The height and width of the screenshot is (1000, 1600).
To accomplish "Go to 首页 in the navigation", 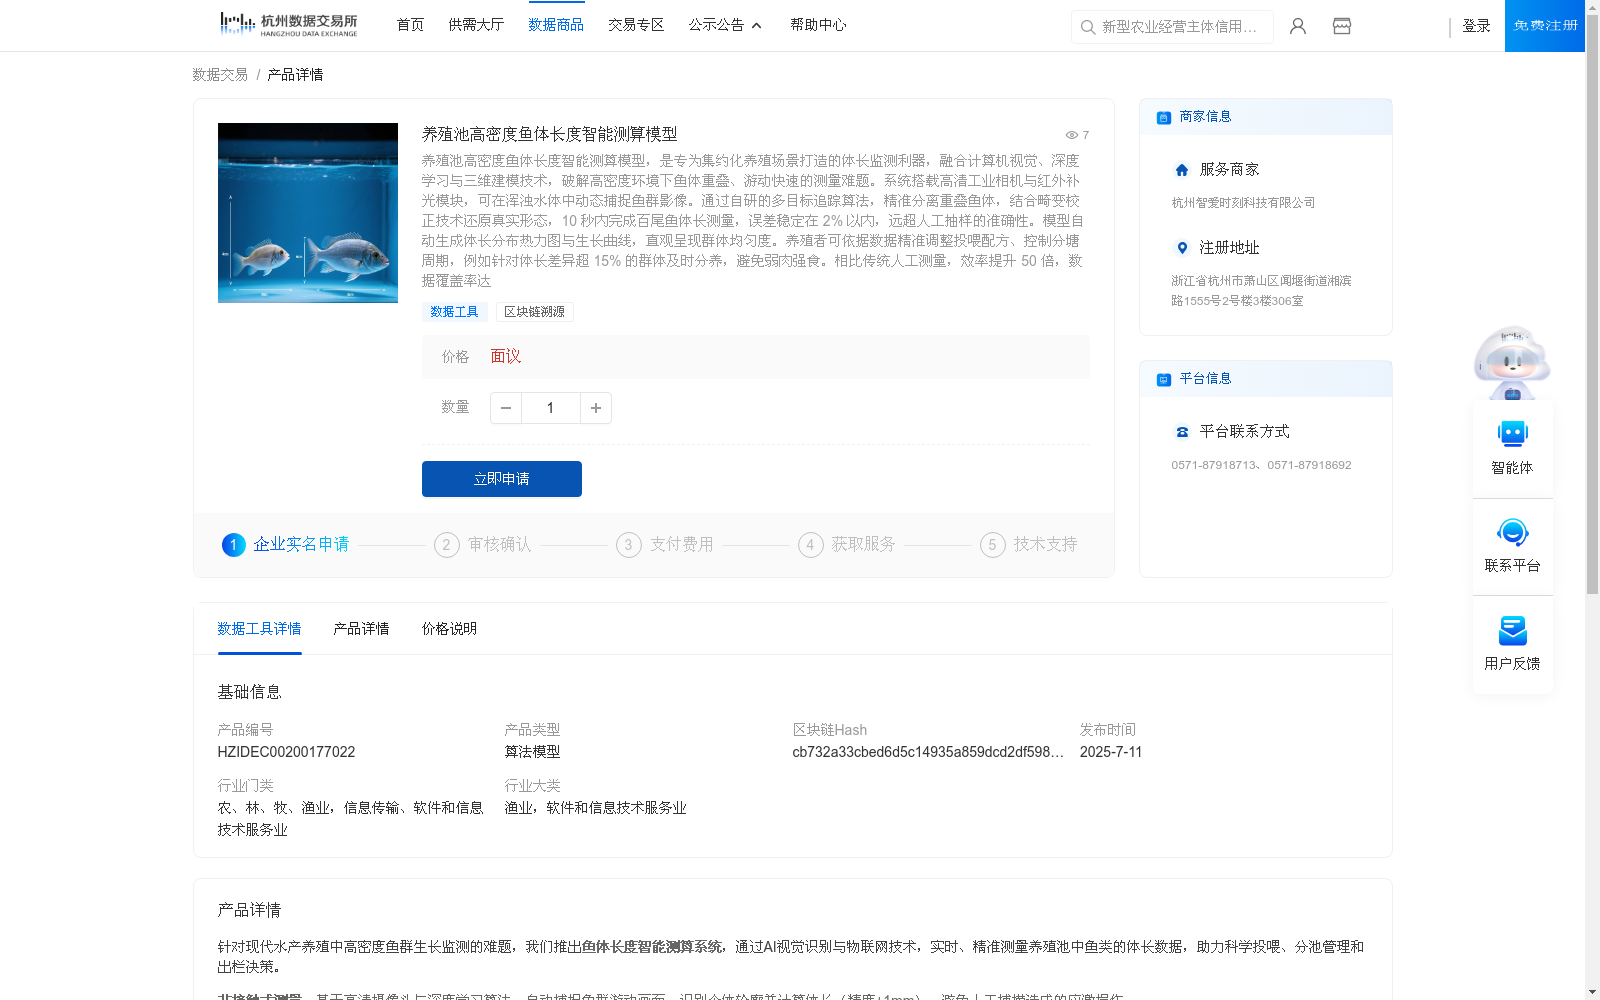I will tap(410, 25).
